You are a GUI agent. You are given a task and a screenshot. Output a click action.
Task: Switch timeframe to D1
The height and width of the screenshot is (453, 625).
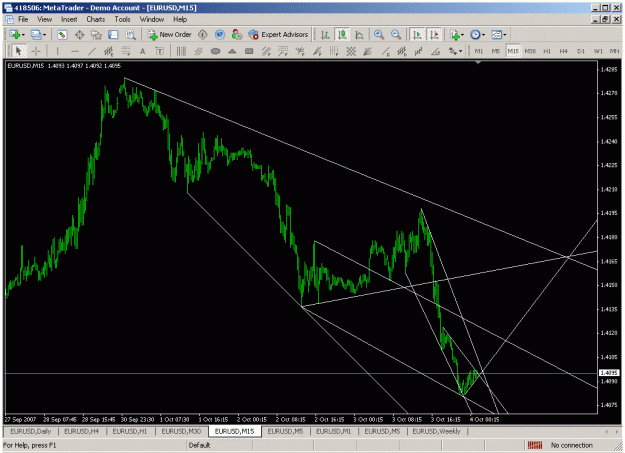click(581, 51)
